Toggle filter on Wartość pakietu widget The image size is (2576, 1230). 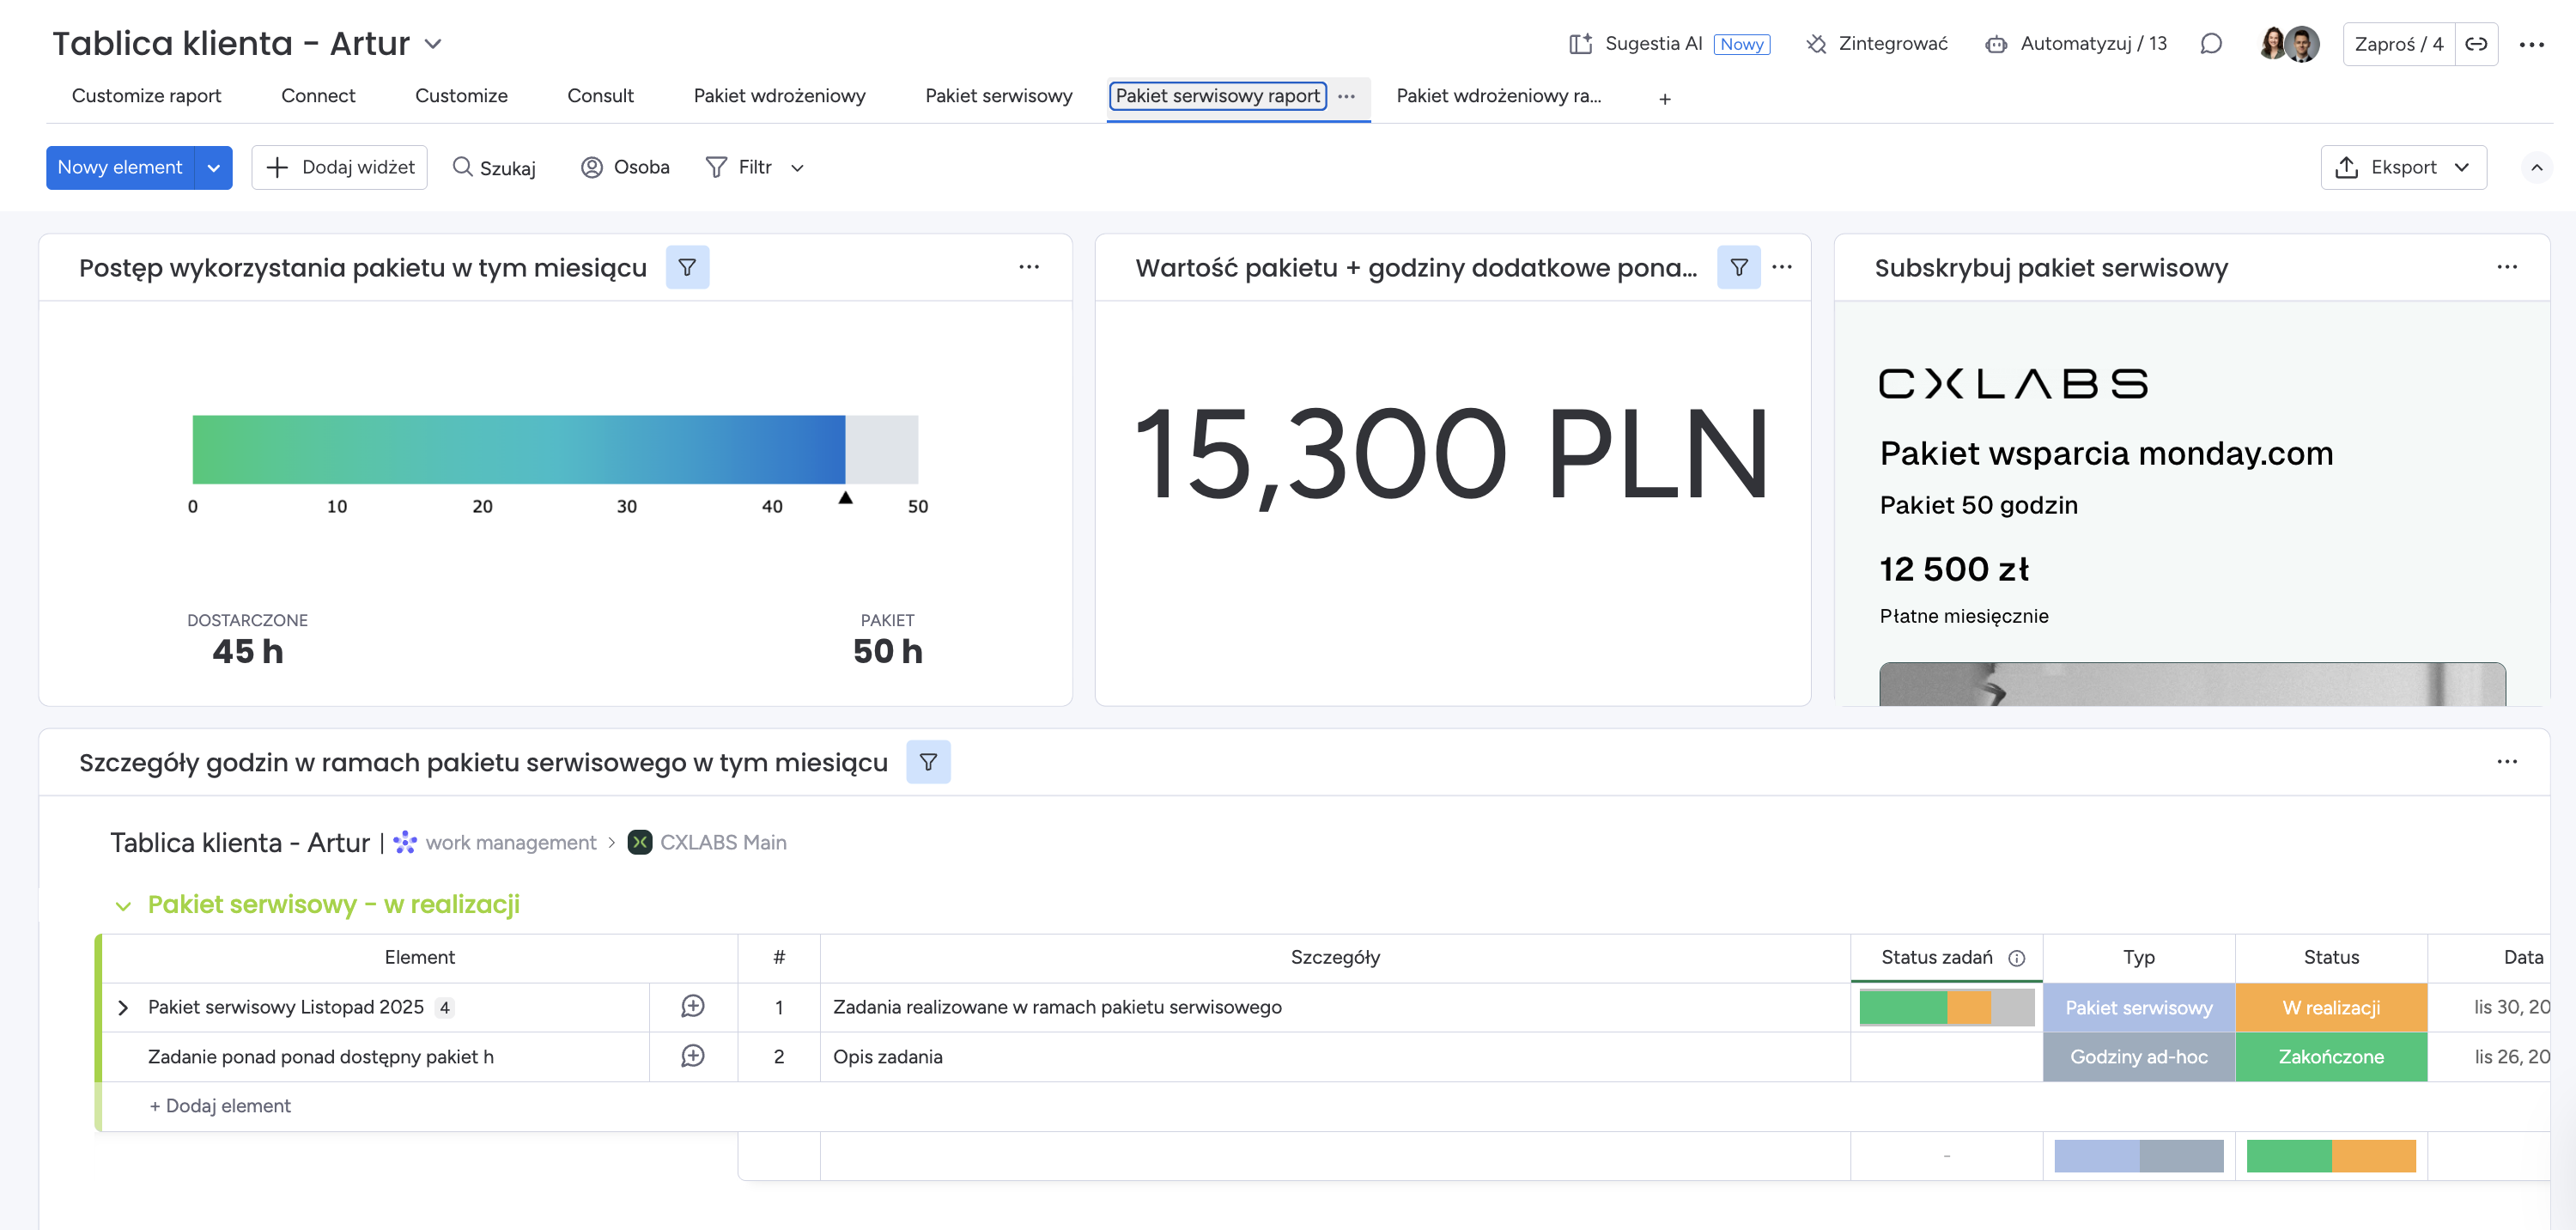1738,267
